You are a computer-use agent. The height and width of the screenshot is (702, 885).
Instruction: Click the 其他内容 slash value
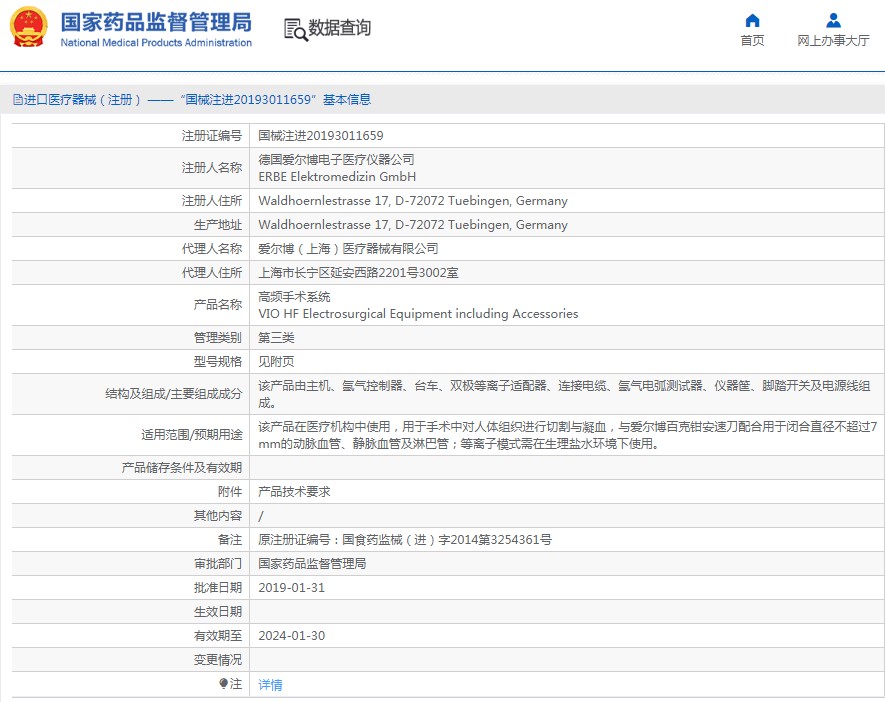[x=261, y=516]
